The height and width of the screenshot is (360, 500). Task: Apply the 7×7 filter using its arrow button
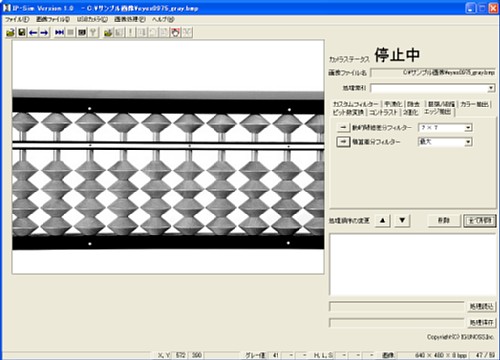343,127
